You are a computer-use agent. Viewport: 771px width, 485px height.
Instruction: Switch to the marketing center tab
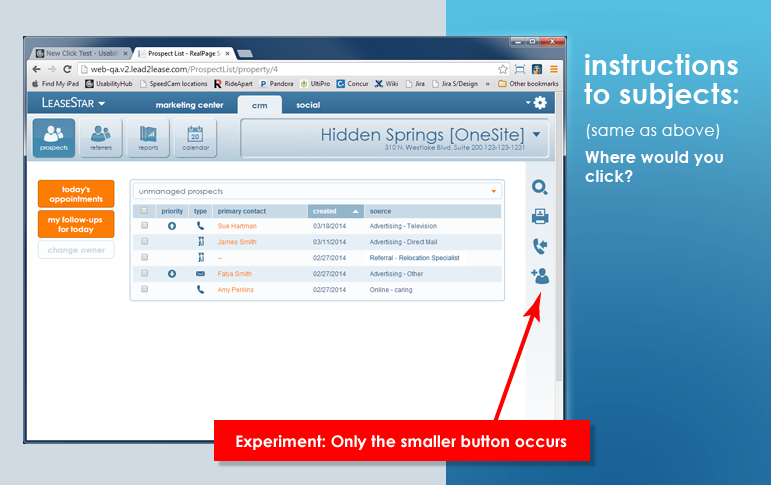click(189, 104)
